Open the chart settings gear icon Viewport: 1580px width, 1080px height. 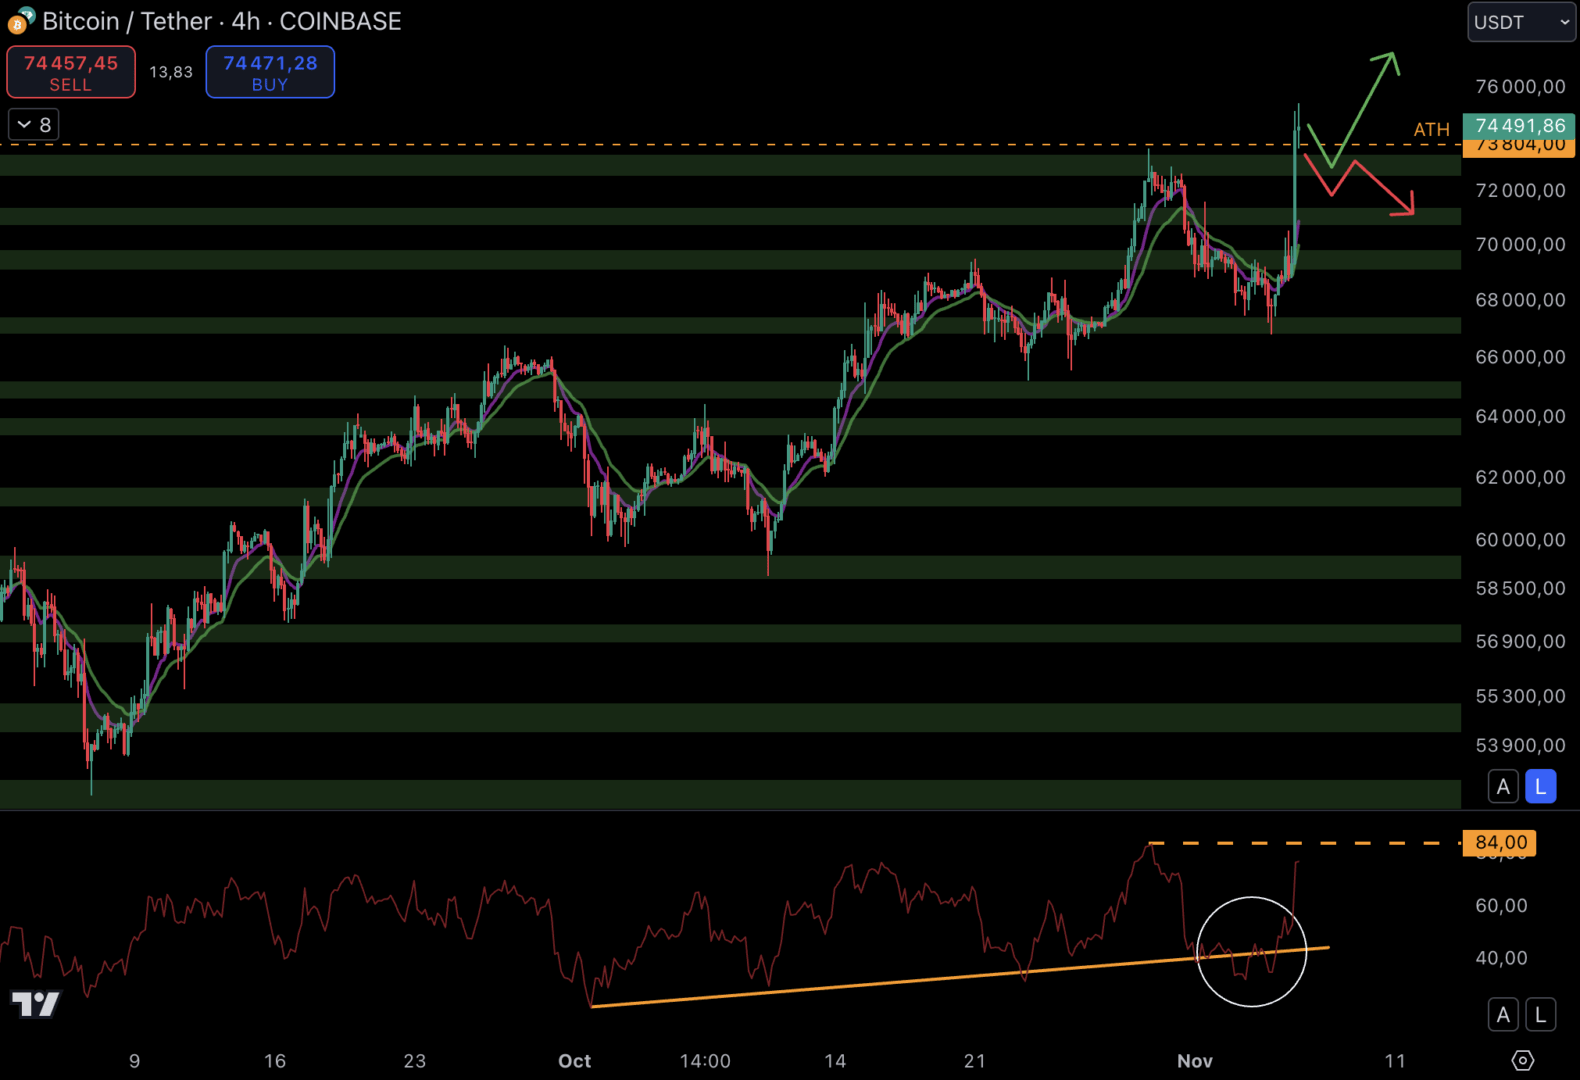coord(1522,1060)
